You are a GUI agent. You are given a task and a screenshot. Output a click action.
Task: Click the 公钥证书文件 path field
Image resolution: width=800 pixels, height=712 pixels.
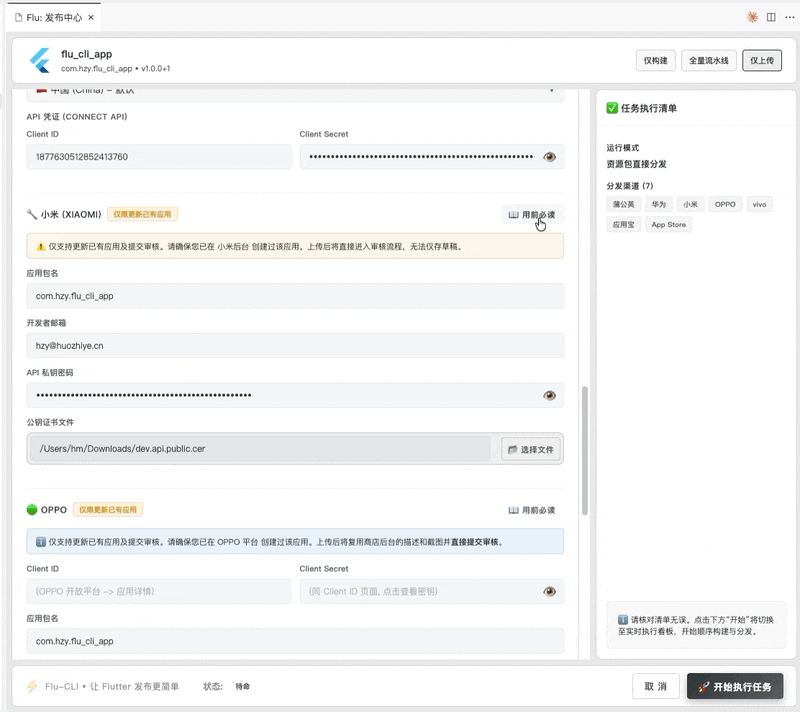coord(260,449)
